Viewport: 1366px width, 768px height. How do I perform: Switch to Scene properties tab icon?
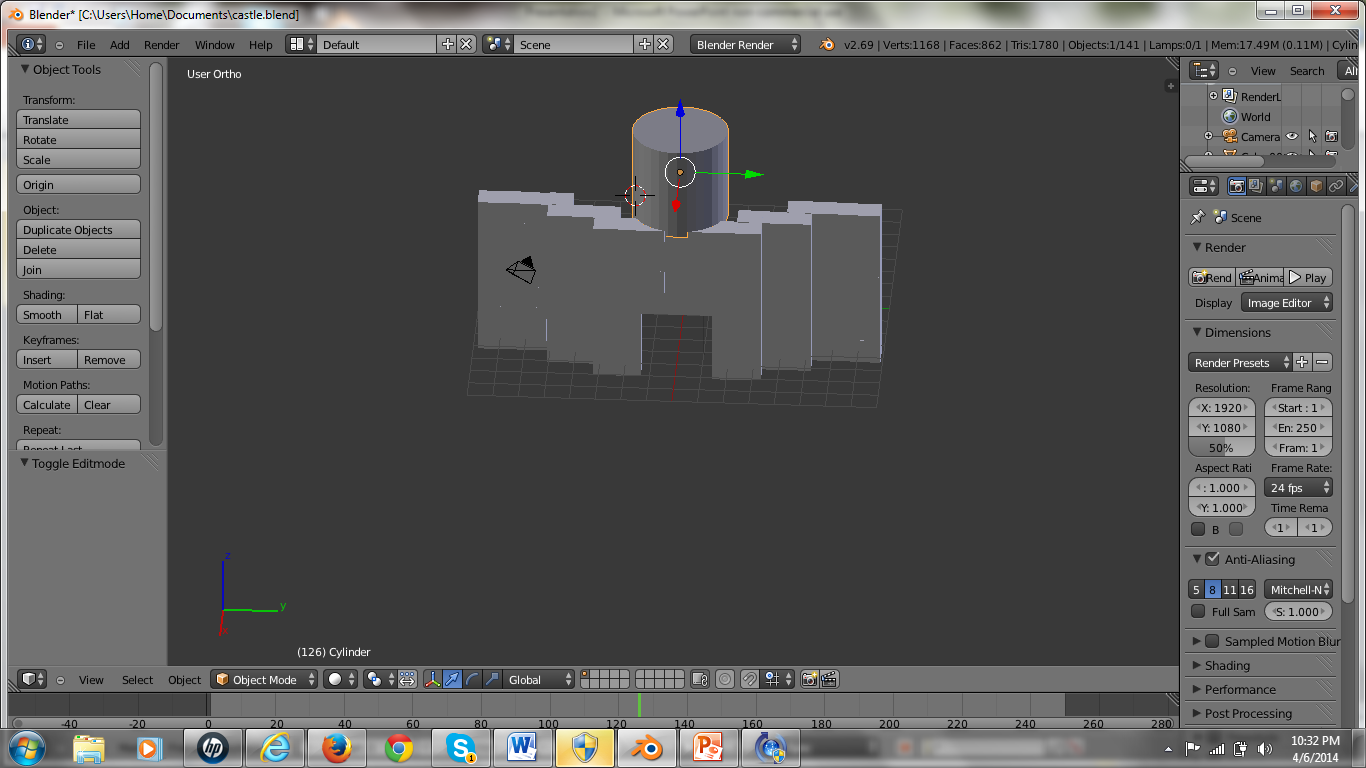tap(1278, 187)
